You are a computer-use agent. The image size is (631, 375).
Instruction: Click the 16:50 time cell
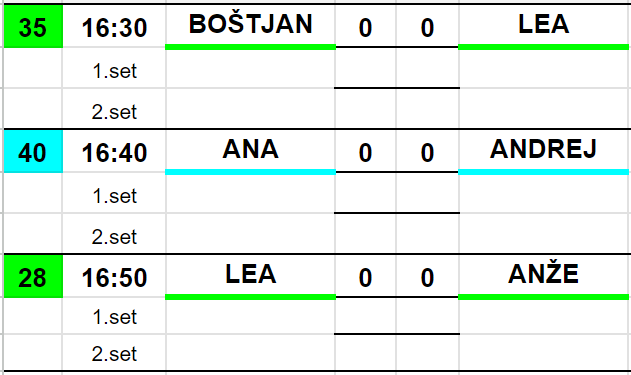[114, 277]
